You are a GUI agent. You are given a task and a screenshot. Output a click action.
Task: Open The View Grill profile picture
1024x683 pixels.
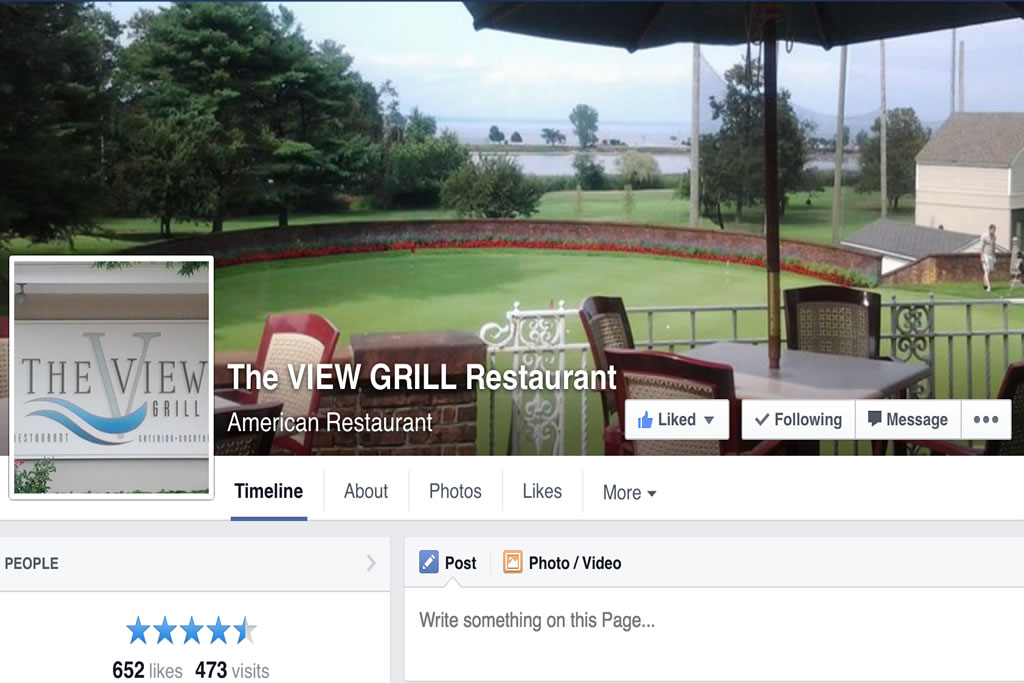pos(112,377)
